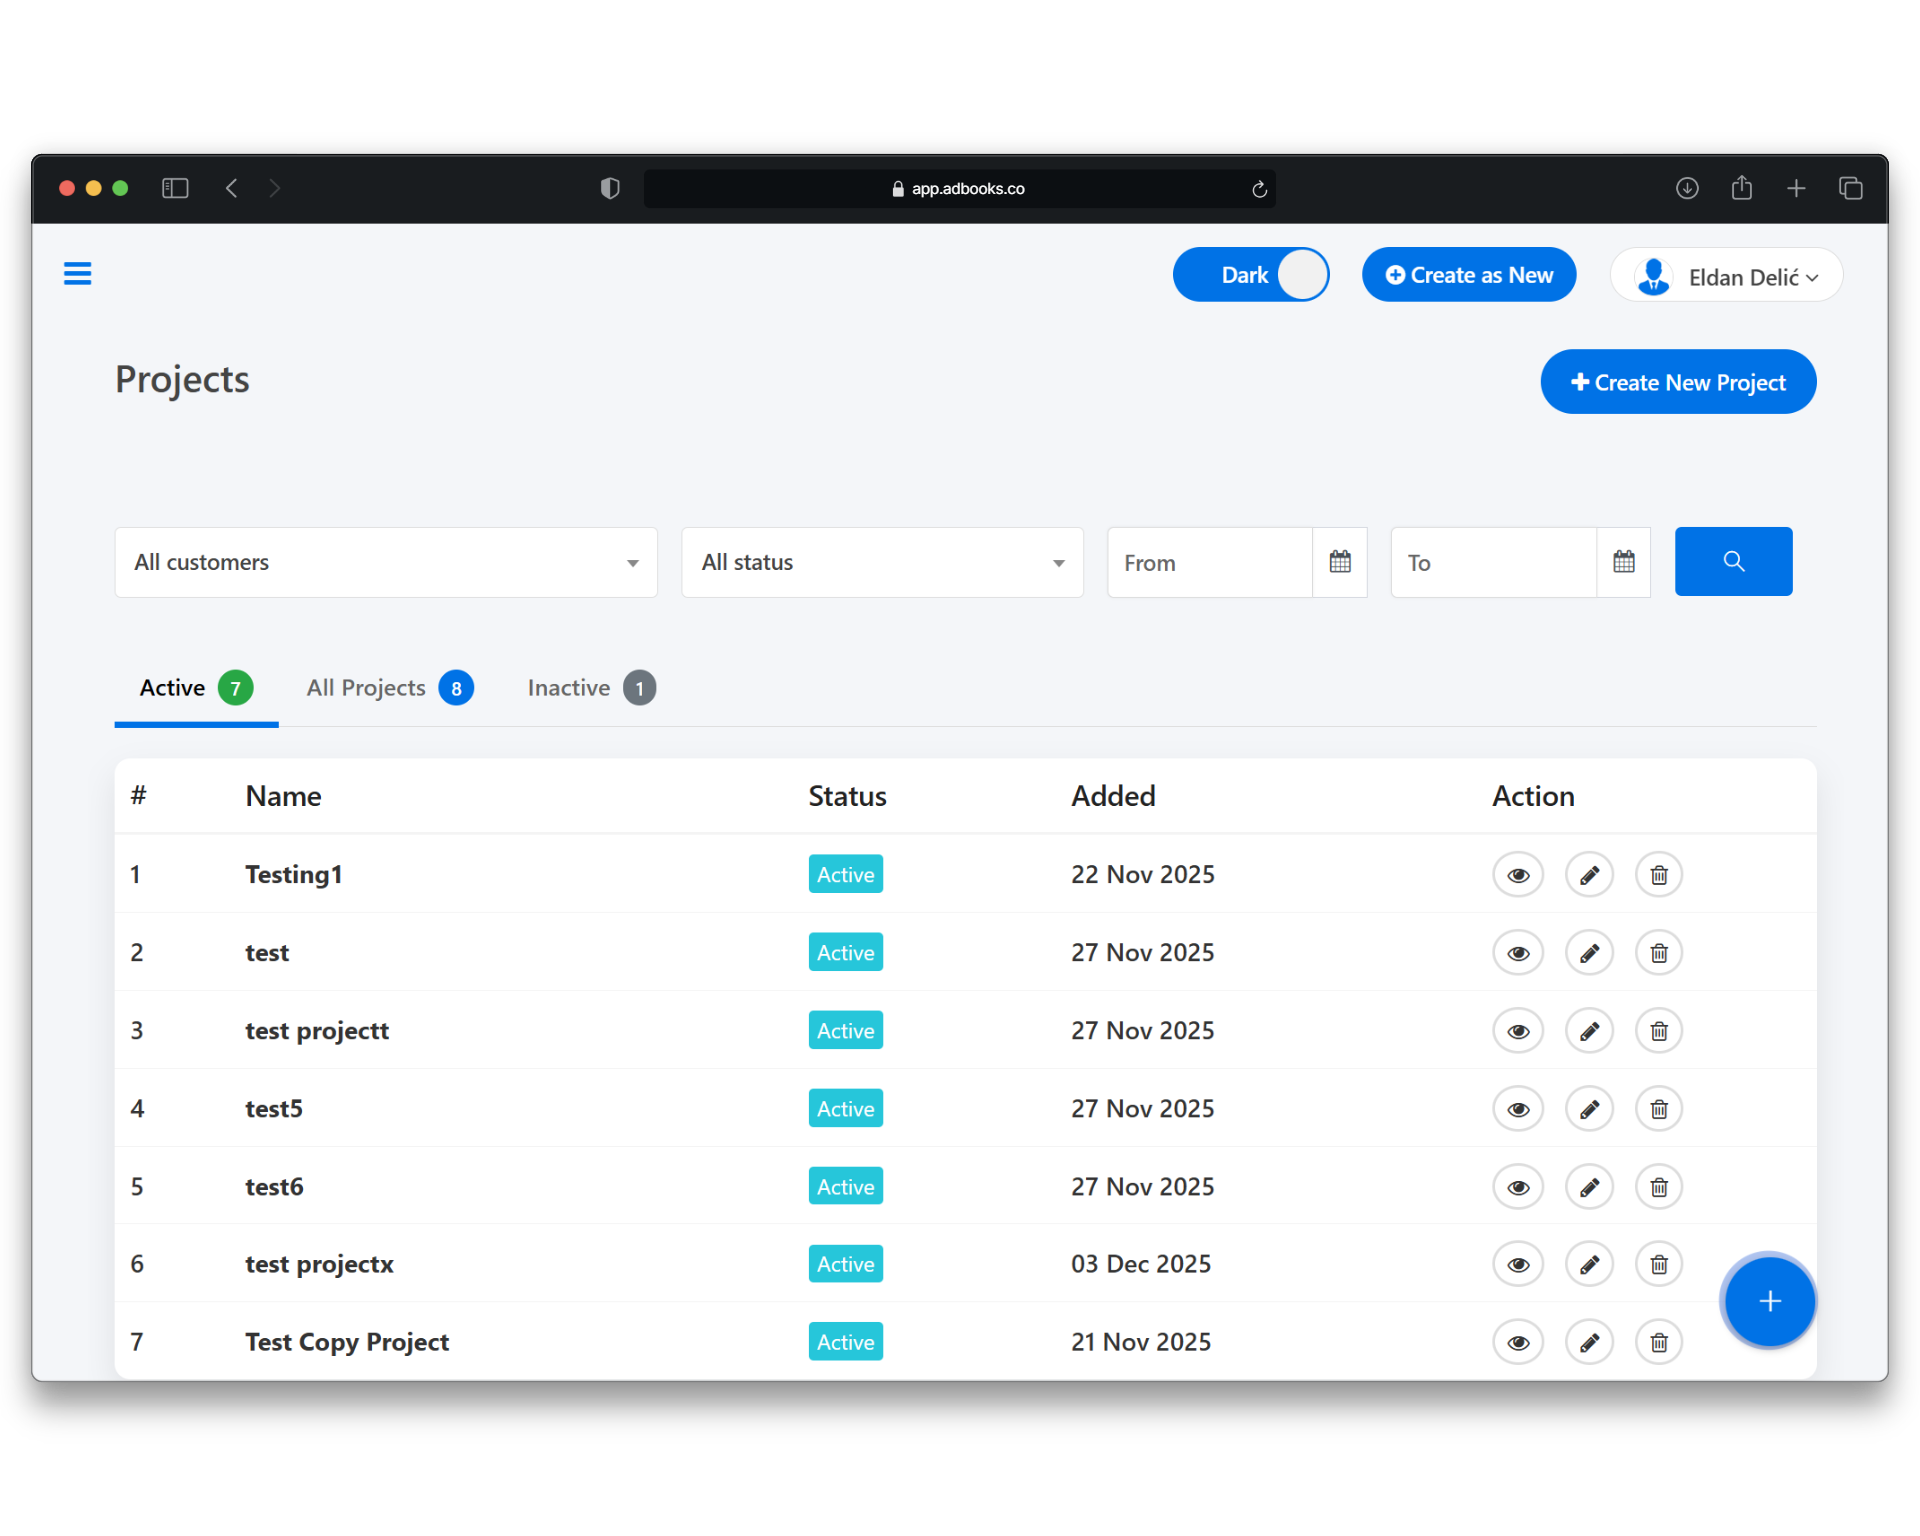This screenshot has width=1920, height=1536.
Task: Switch to the All Projects tab
Action: pyautogui.click(x=389, y=688)
